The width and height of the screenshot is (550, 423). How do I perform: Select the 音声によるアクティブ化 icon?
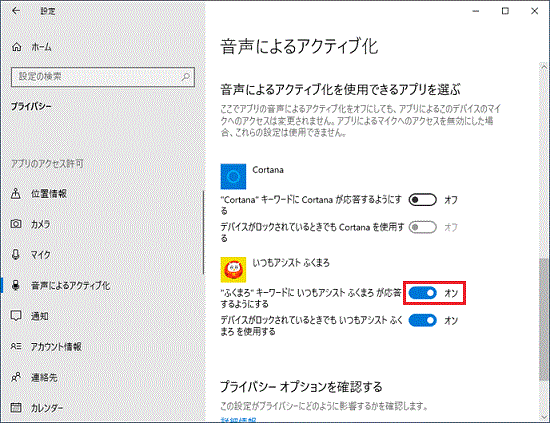click(16, 285)
